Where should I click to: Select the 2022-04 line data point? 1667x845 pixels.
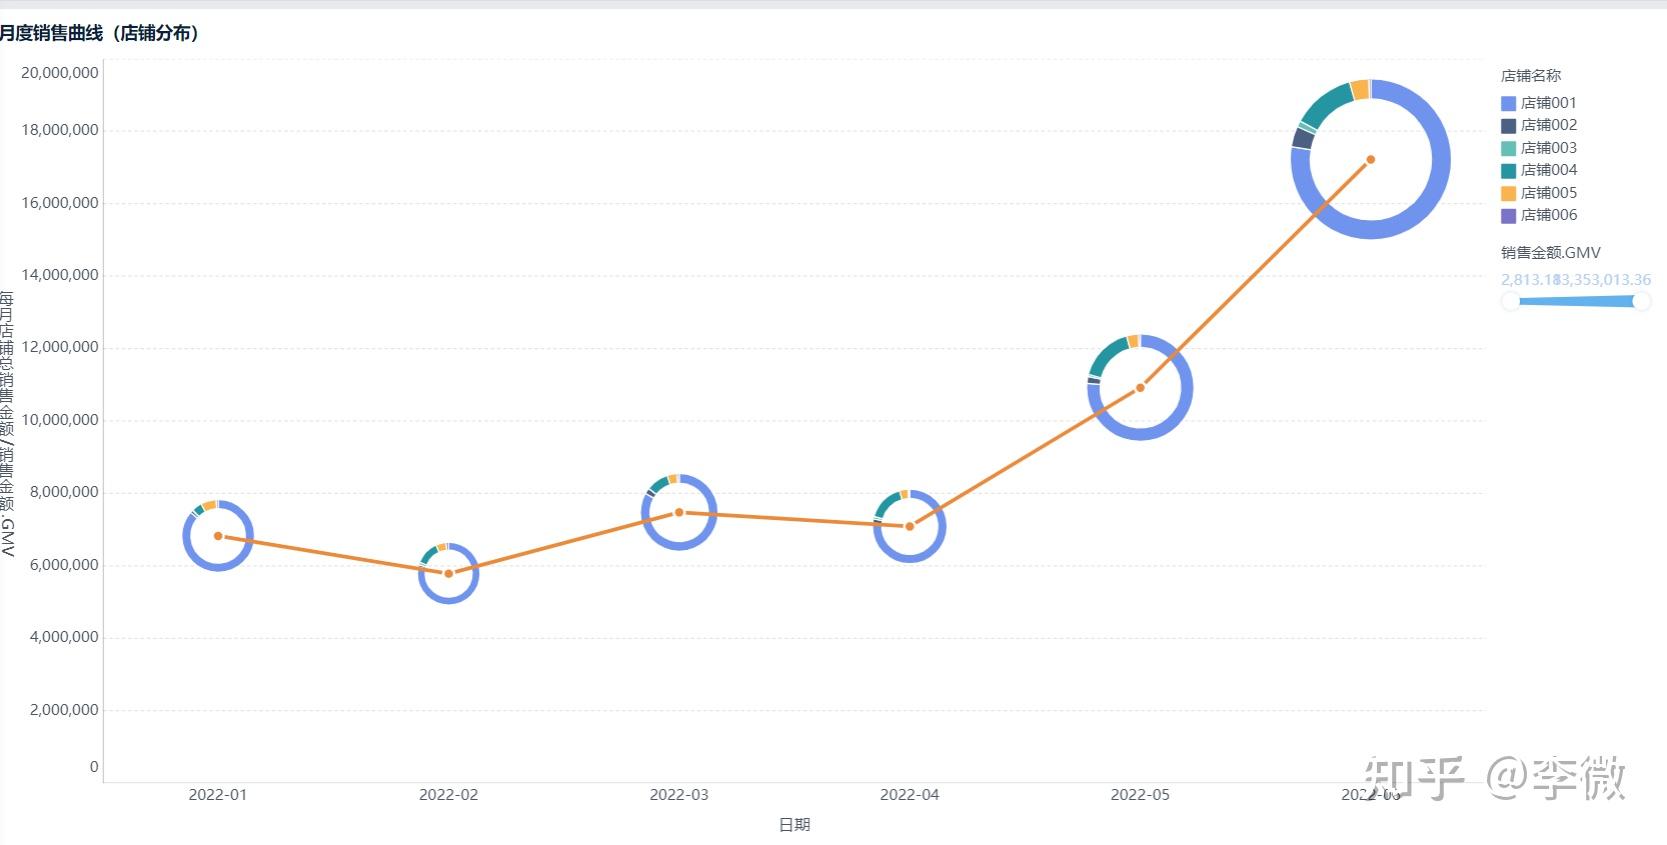[910, 526]
